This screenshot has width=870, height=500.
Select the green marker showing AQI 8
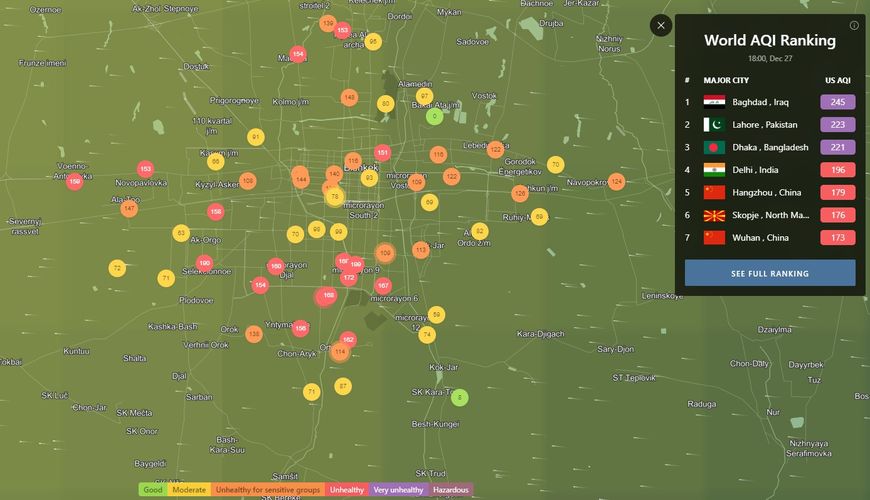pos(459,397)
